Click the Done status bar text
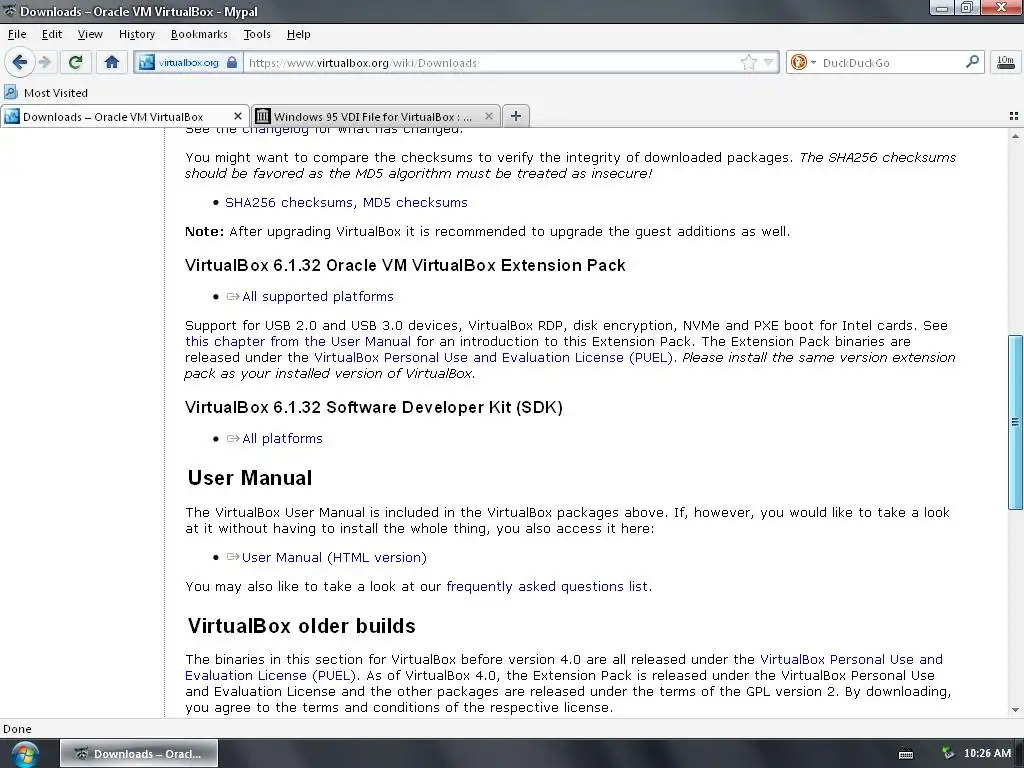Image resolution: width=1024 pixels, height=768 pixels. point(17,729)
